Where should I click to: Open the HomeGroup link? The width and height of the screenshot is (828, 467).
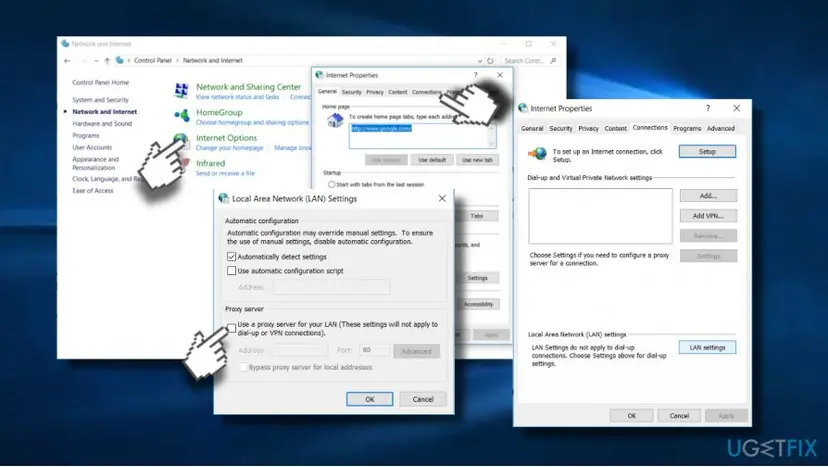(x=219, y=113)
